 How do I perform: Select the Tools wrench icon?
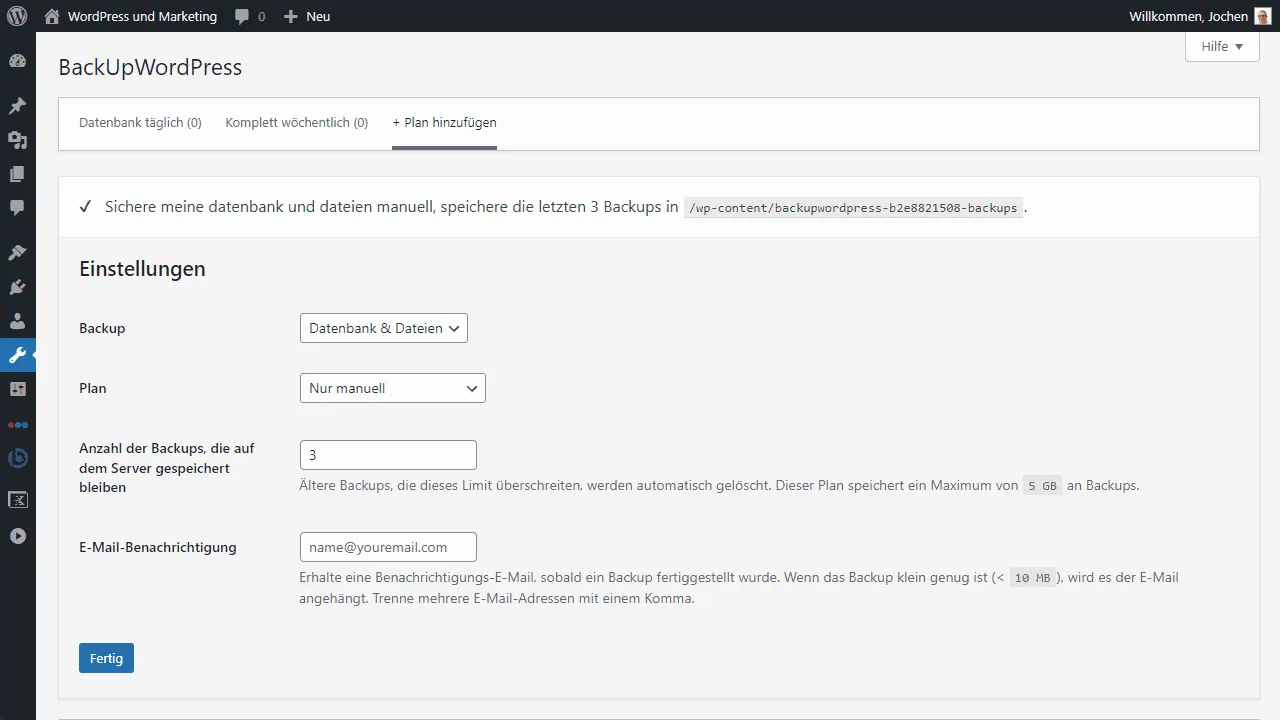[x=17, y=355]
